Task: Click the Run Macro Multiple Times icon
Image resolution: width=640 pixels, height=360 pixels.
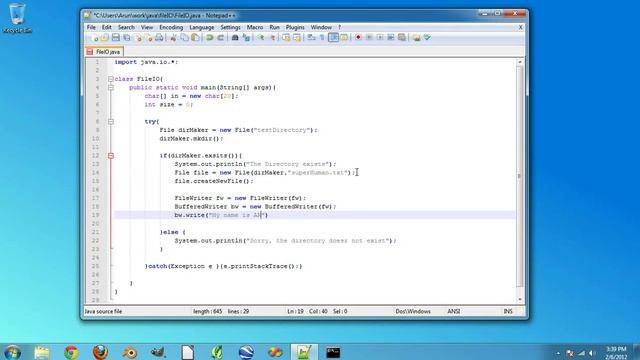Action: tap(391, 38)
